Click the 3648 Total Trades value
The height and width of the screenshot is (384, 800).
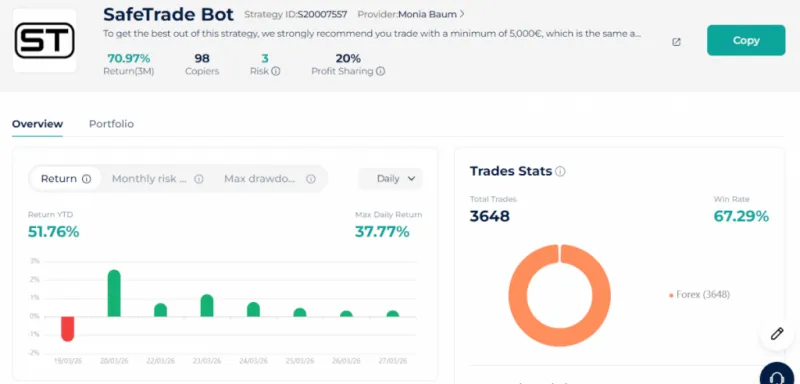click(x=490, y=216)
